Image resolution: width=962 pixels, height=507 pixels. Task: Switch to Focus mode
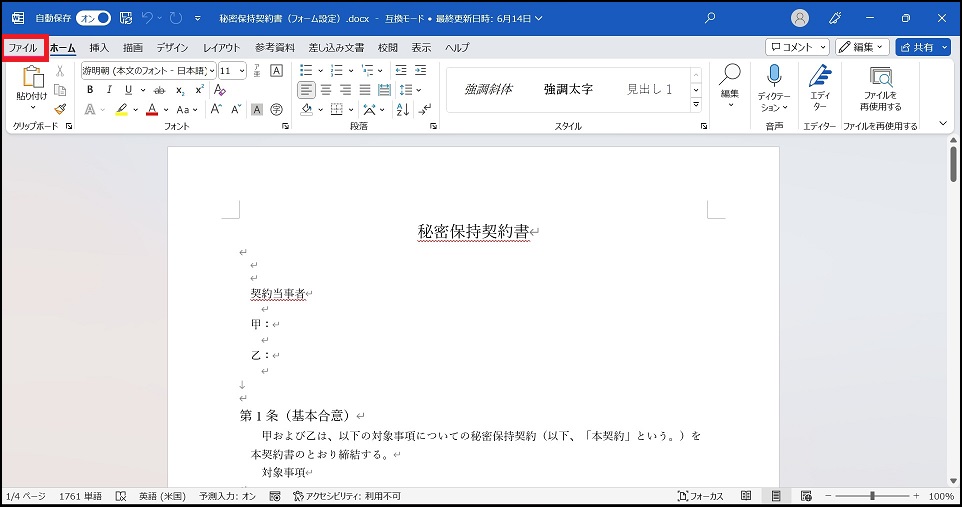700,496
